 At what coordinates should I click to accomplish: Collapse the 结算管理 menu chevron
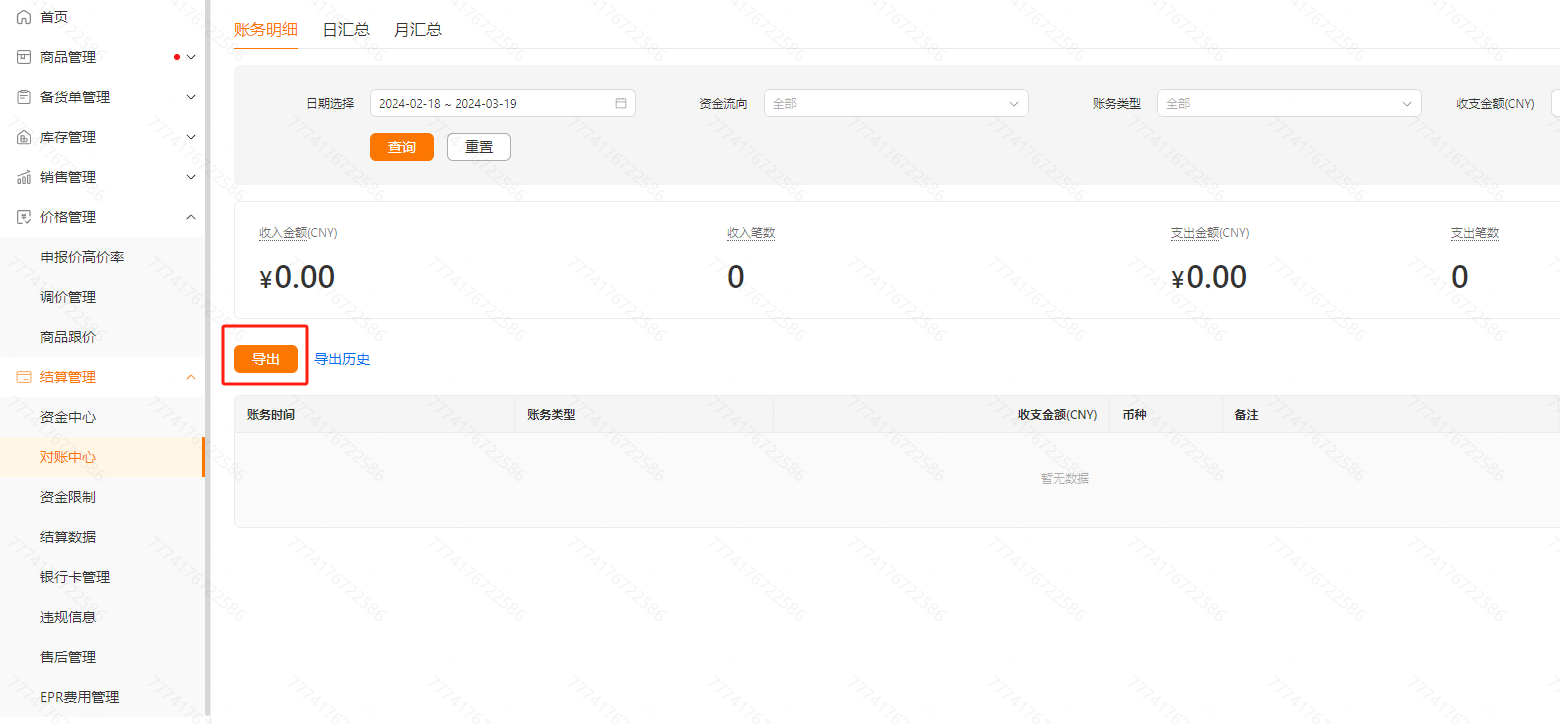[x=192, y=377]
